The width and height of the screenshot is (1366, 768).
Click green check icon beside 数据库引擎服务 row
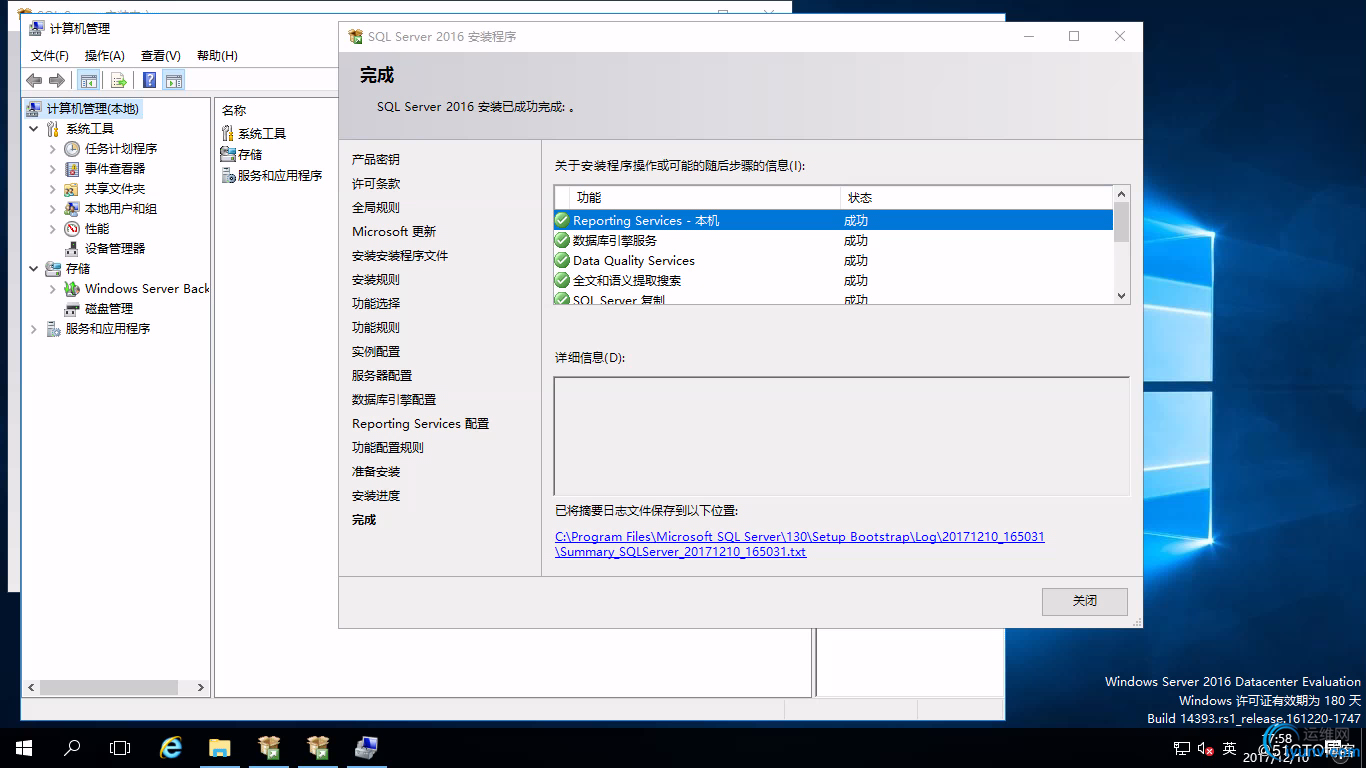point(562,240)
